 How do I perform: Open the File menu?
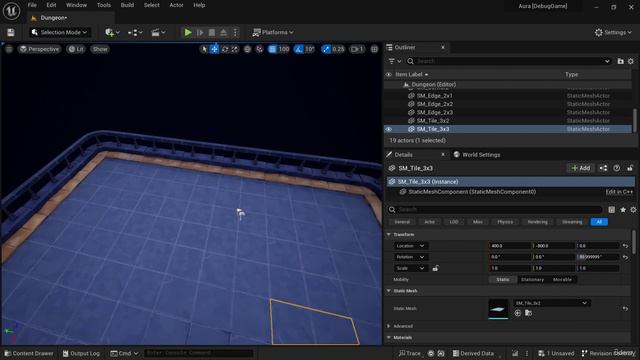click(x=32, y=5)
